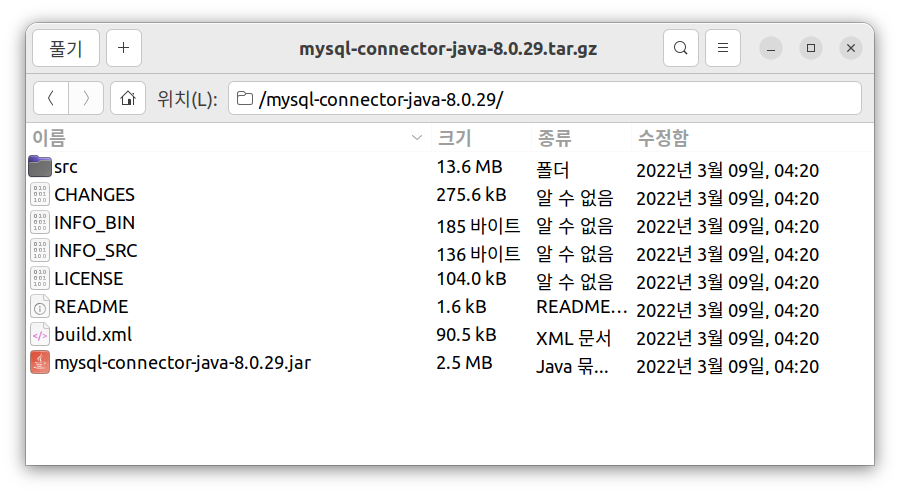Open the hamburger menu button
Viewport: 900px width, 494px height.
(723, 48)
